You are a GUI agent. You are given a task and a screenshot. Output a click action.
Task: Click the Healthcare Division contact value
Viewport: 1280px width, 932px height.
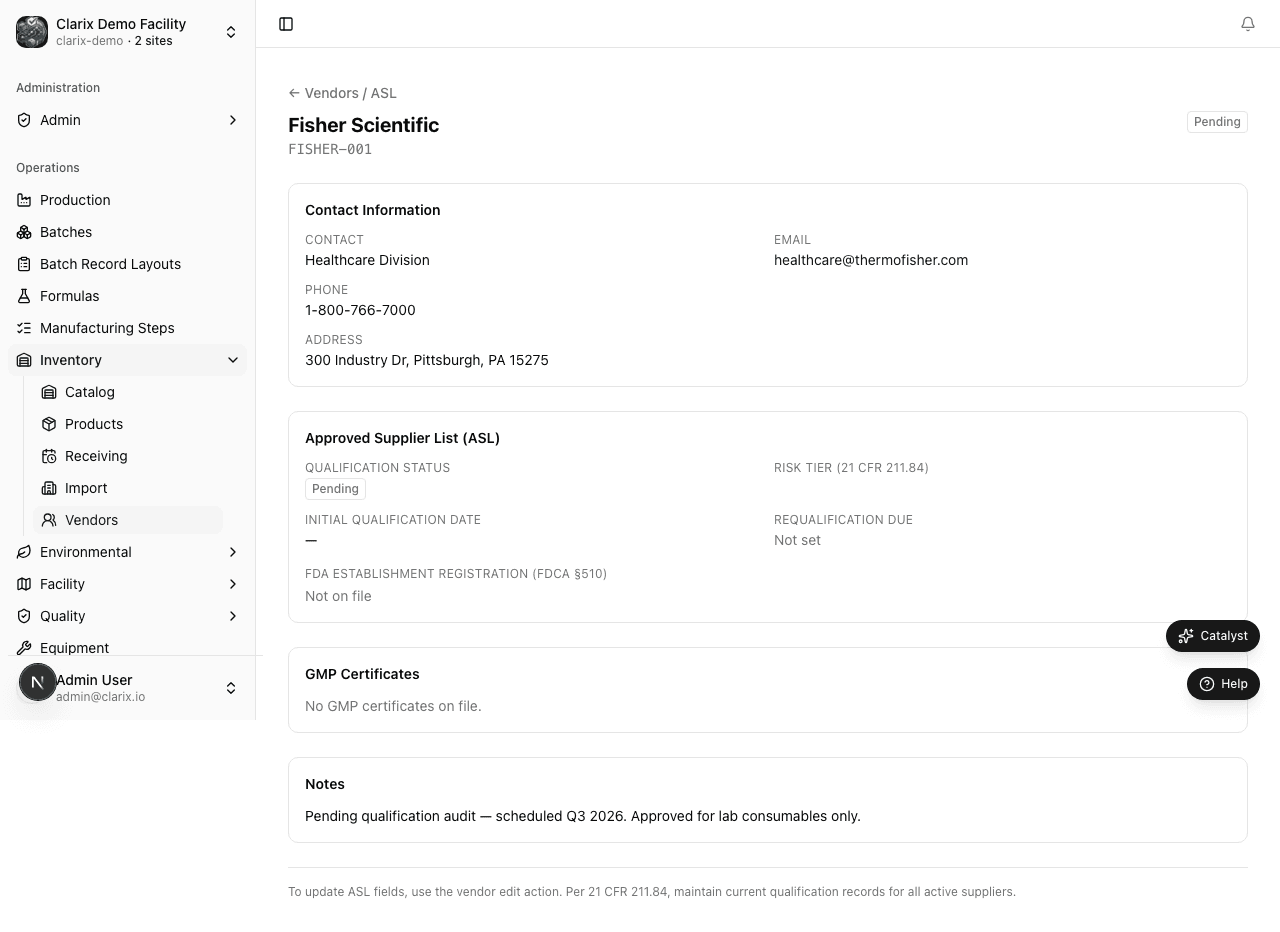(367, 260)
